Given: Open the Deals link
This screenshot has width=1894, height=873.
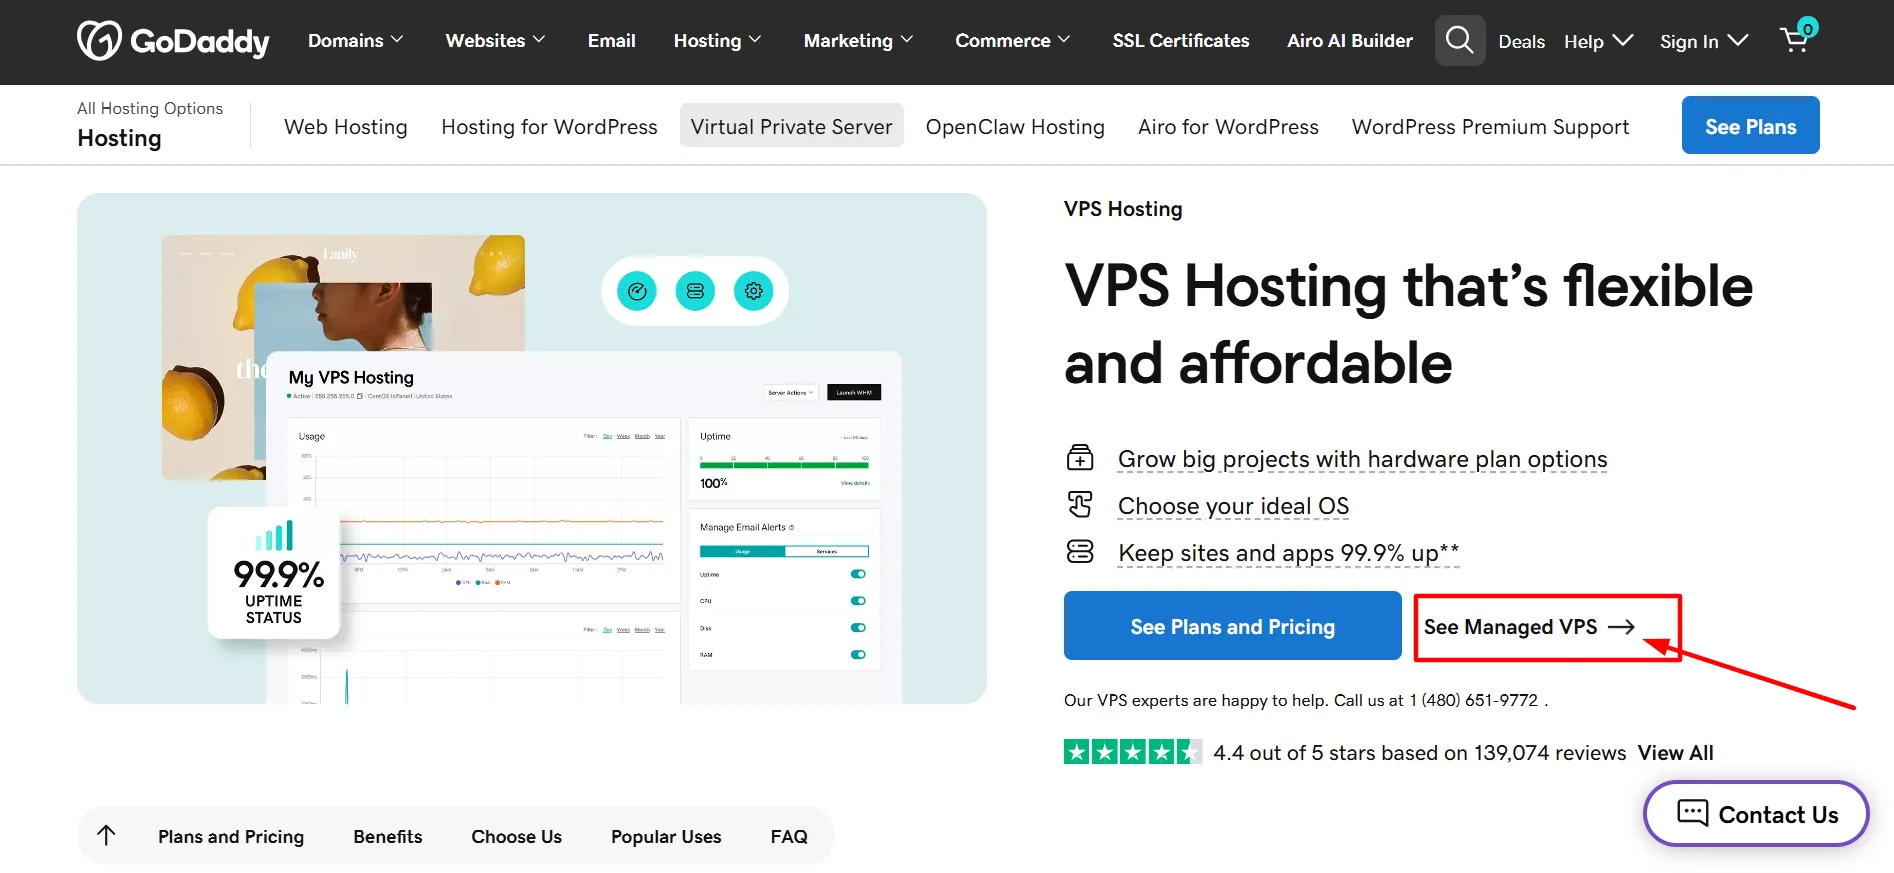Looking at the screenshot, I should [x=1522, y=42].
